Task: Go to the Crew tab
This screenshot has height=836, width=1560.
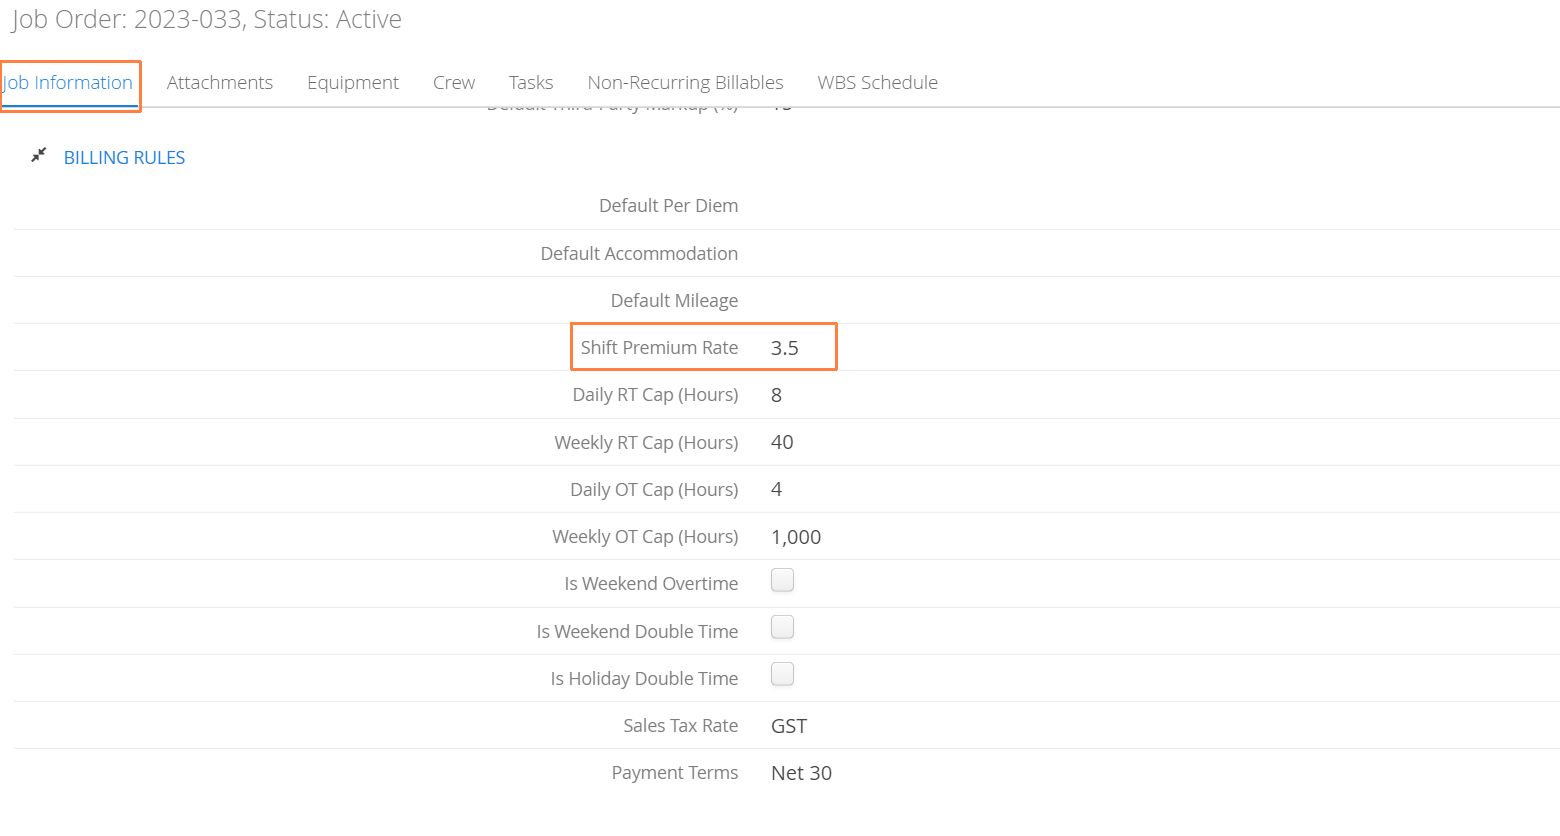Action: pyautogui.click(x=454, y=83)
